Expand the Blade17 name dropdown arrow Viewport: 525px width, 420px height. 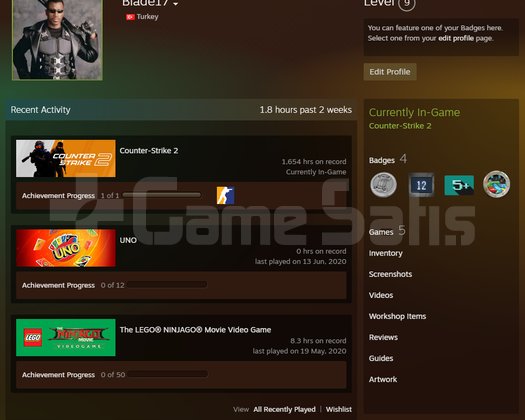coord(176,4)
